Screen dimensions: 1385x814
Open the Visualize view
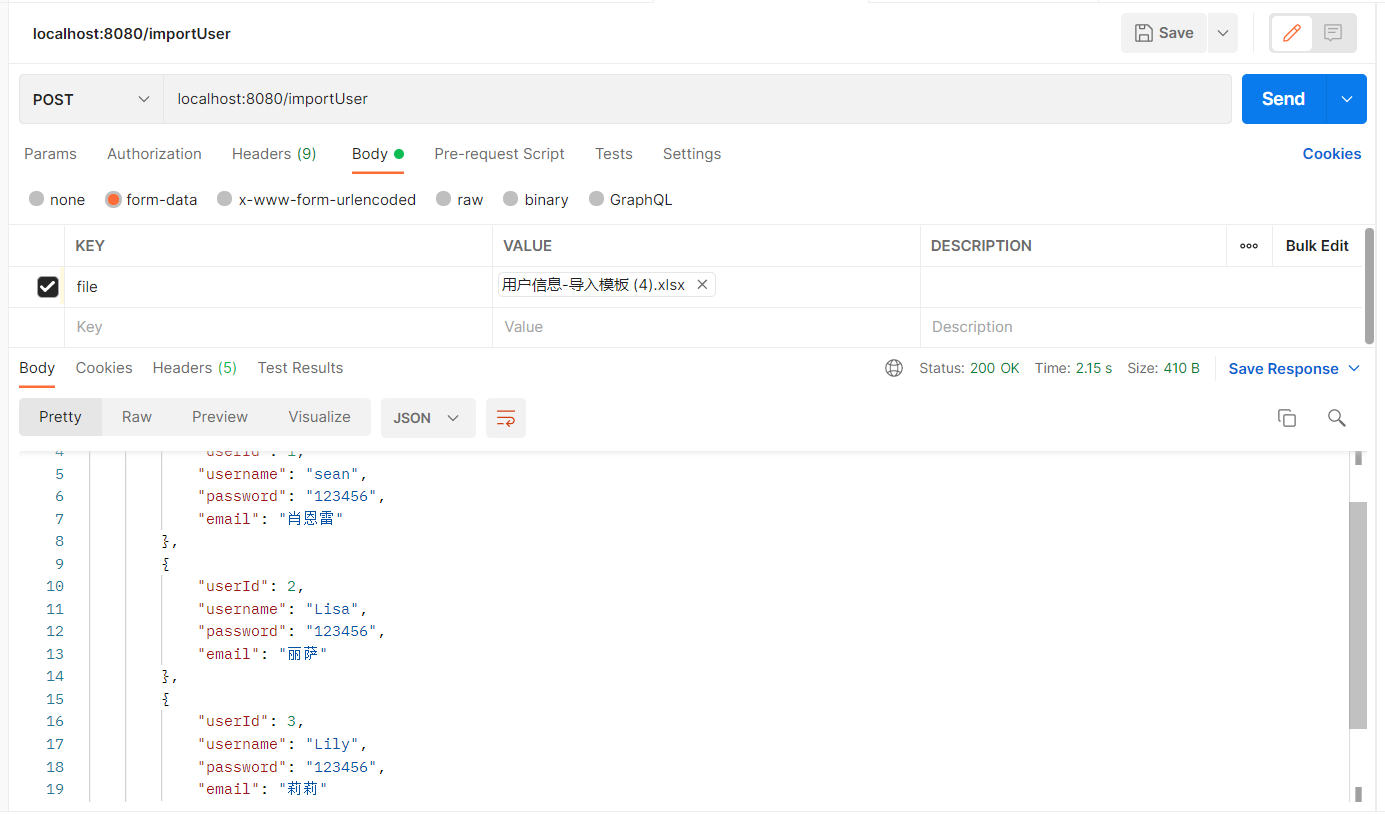[319, 417]
